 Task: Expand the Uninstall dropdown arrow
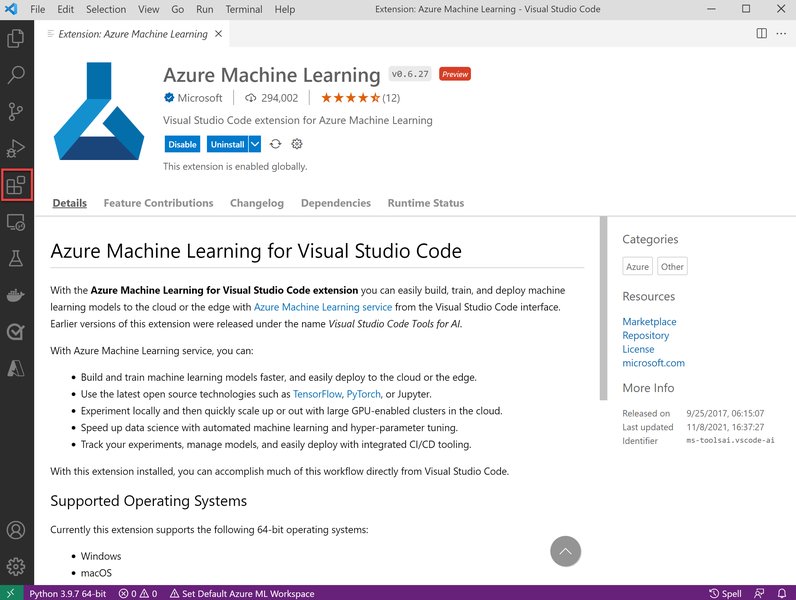[x=255, y=144]
